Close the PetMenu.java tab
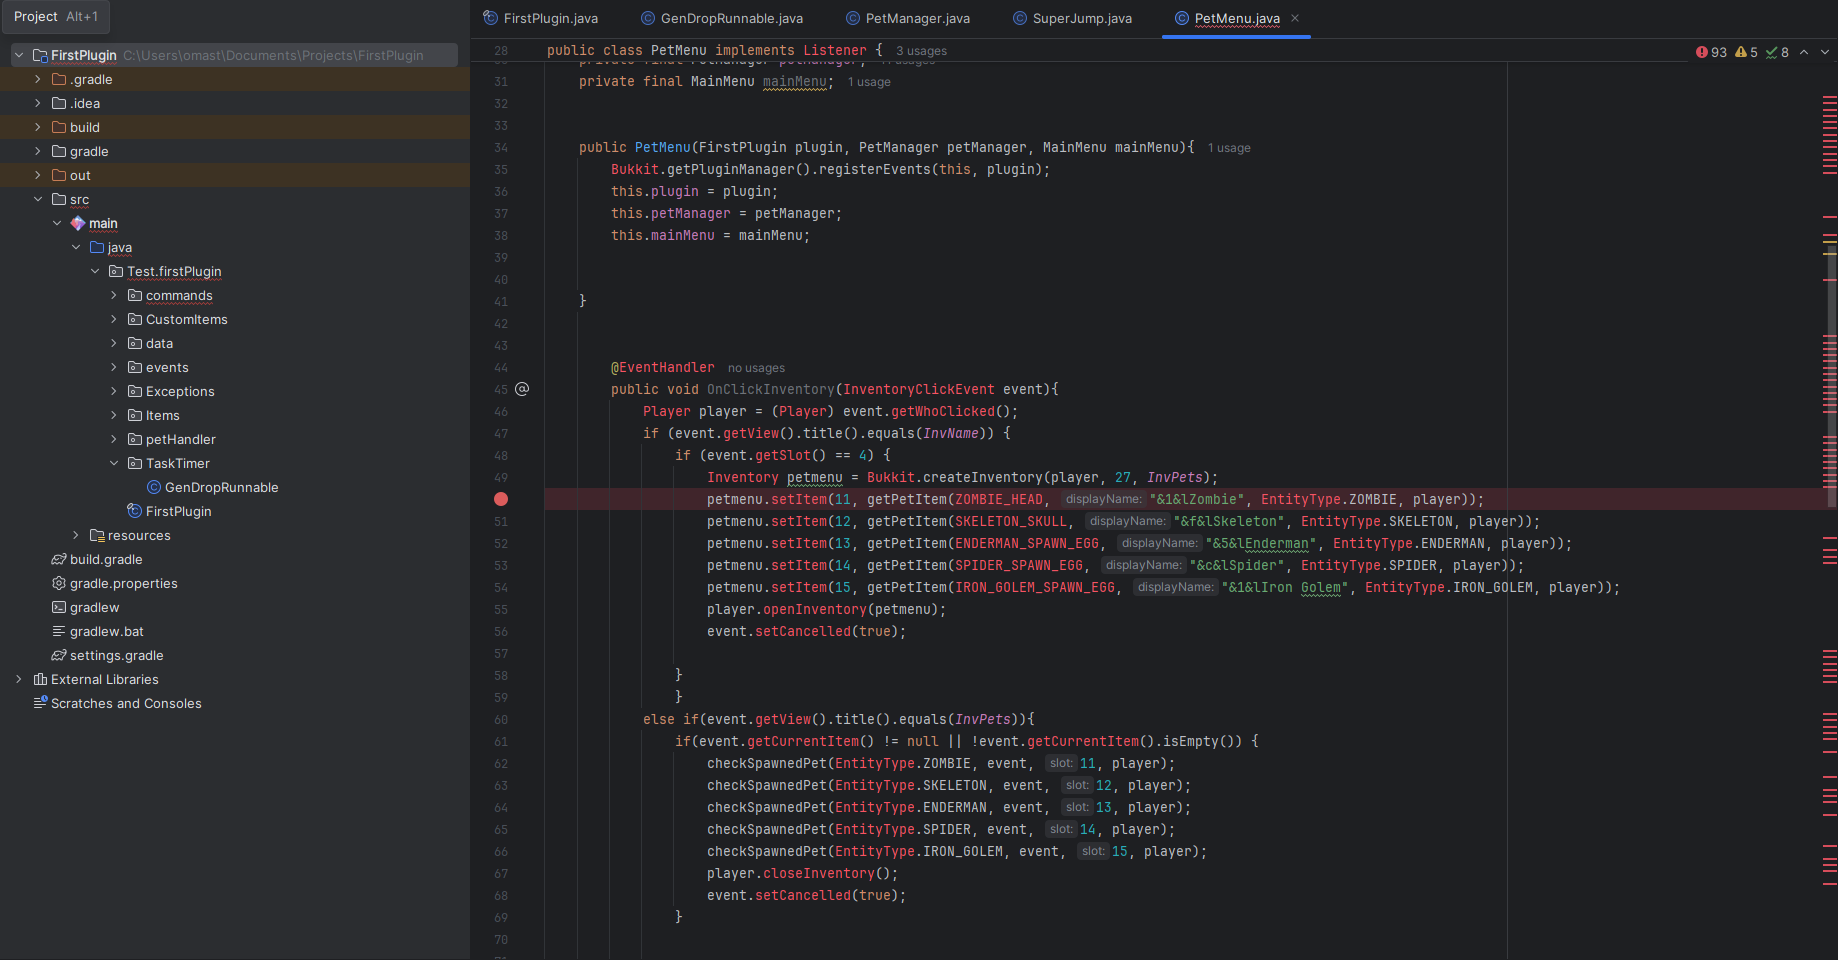The image size is (1838, 960). point(1295,18)
